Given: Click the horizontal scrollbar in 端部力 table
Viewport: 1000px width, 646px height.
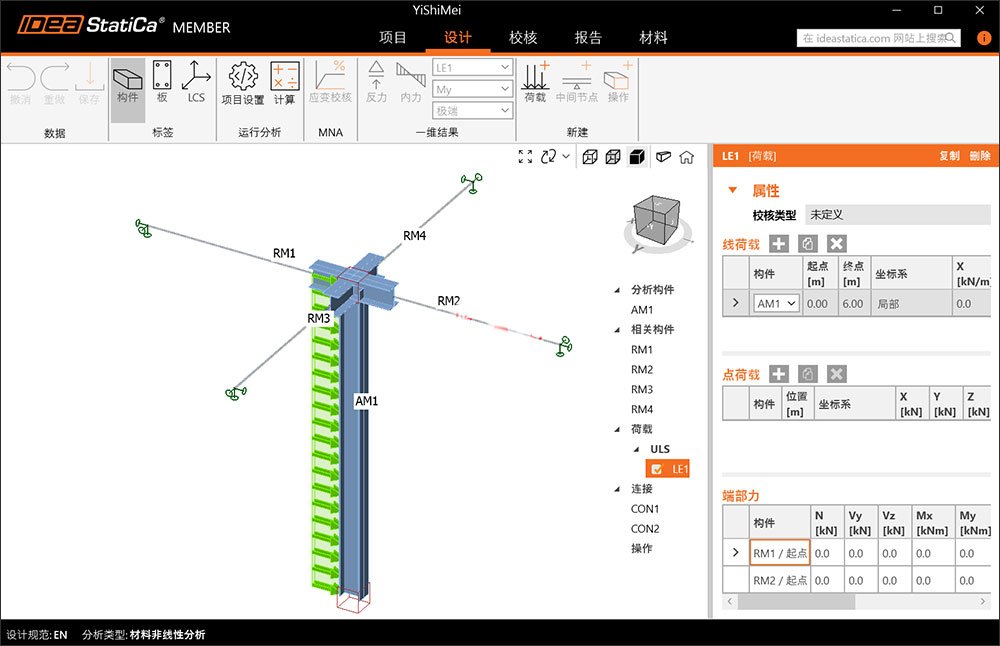Looking at the screenshot, I should click(x=796, y=601).
